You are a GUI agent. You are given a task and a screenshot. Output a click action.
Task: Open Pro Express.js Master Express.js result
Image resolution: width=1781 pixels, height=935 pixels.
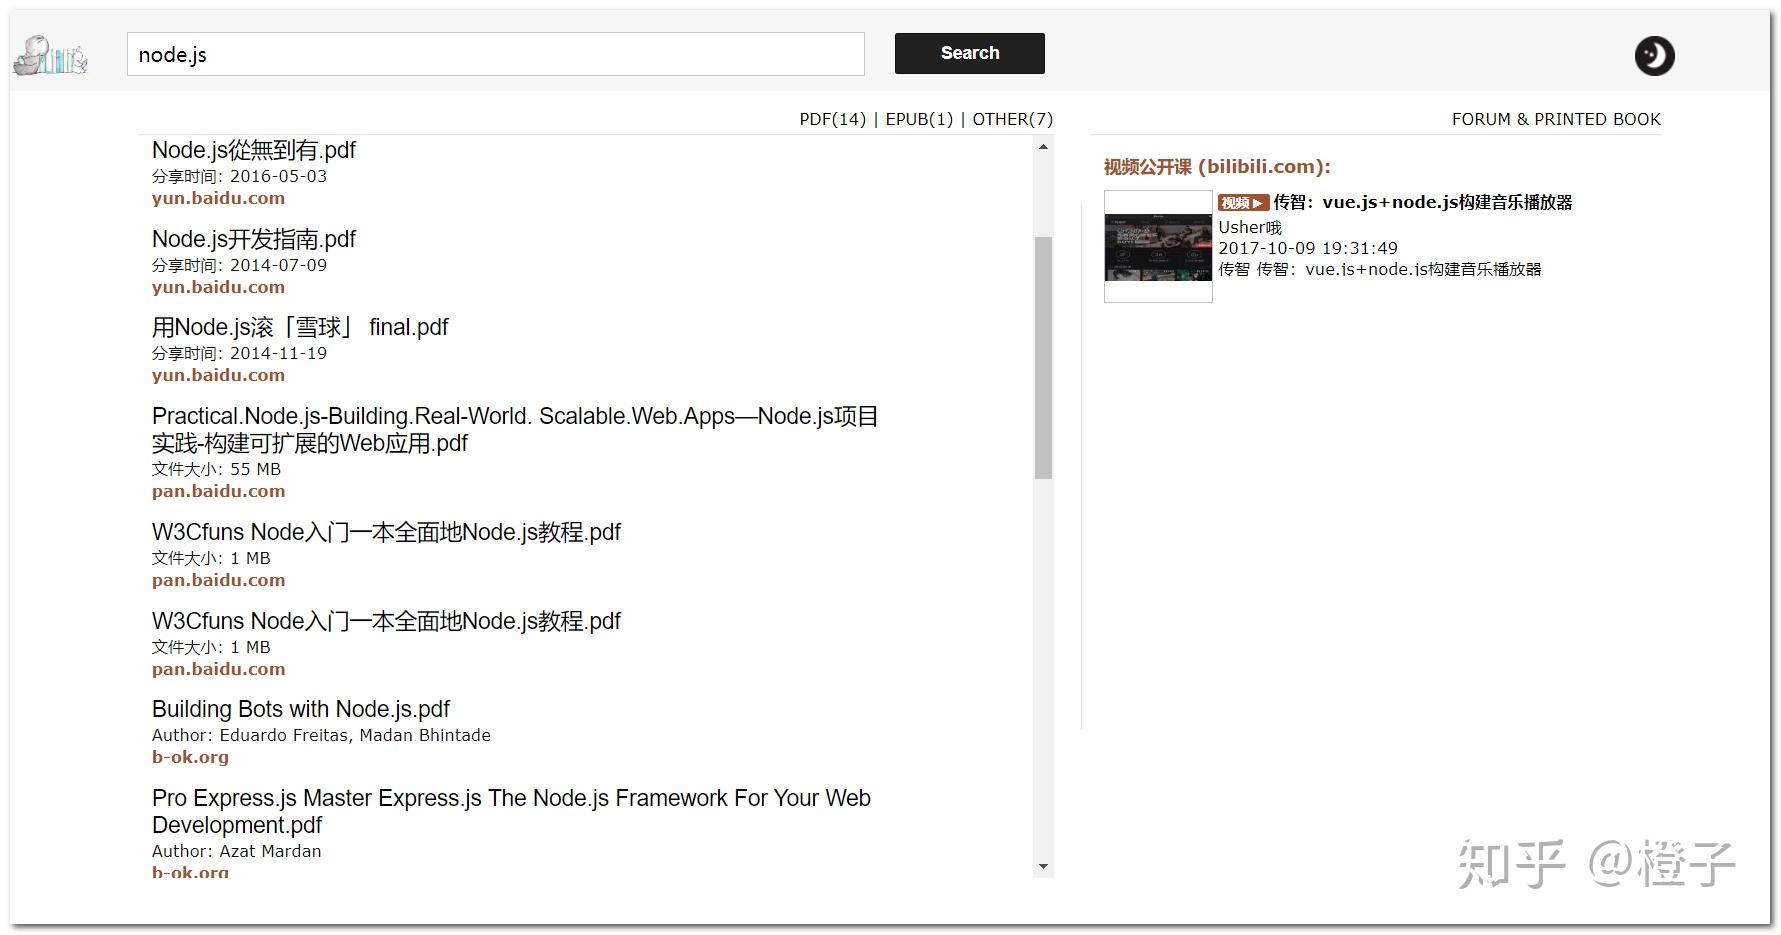click(511, 811)
